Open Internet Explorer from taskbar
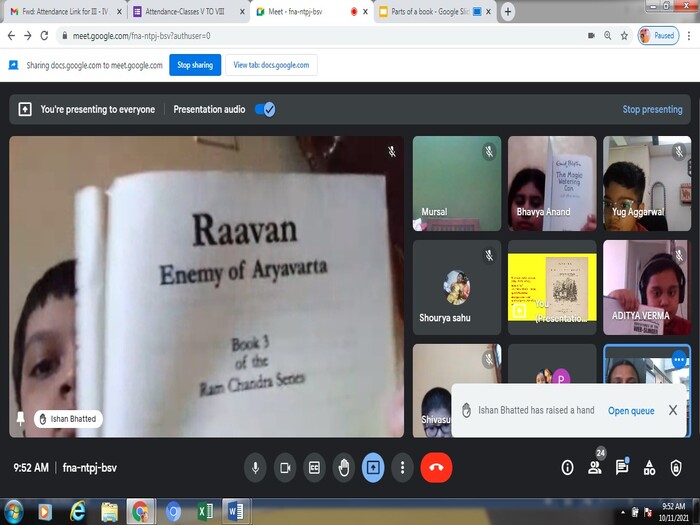The image size is (700, 525). (78, 512)
